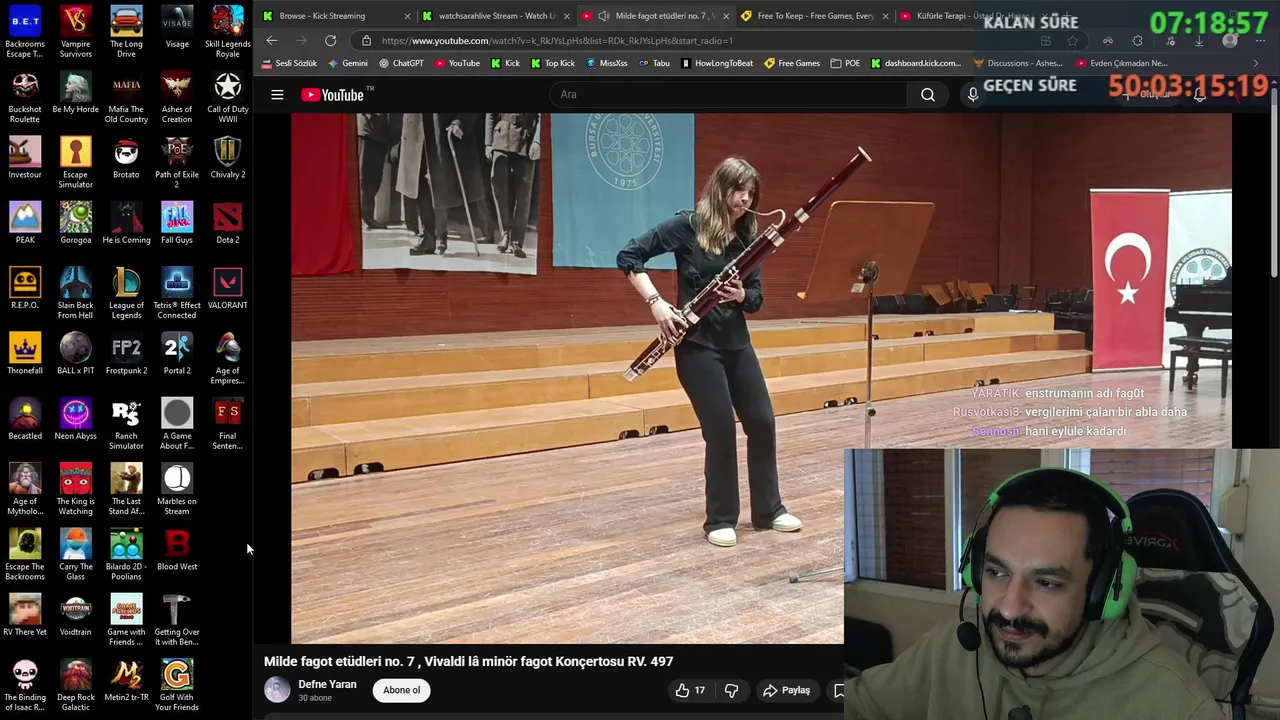This screenshot has width=1280, height=720.
Task: Open the Sesli Sözlük bookmark
Action: click(x=289, y=63)
